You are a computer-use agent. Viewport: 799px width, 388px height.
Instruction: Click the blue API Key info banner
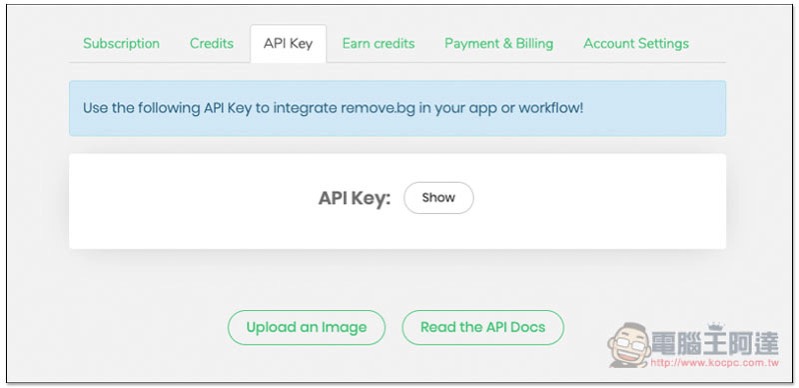[397, 108]
